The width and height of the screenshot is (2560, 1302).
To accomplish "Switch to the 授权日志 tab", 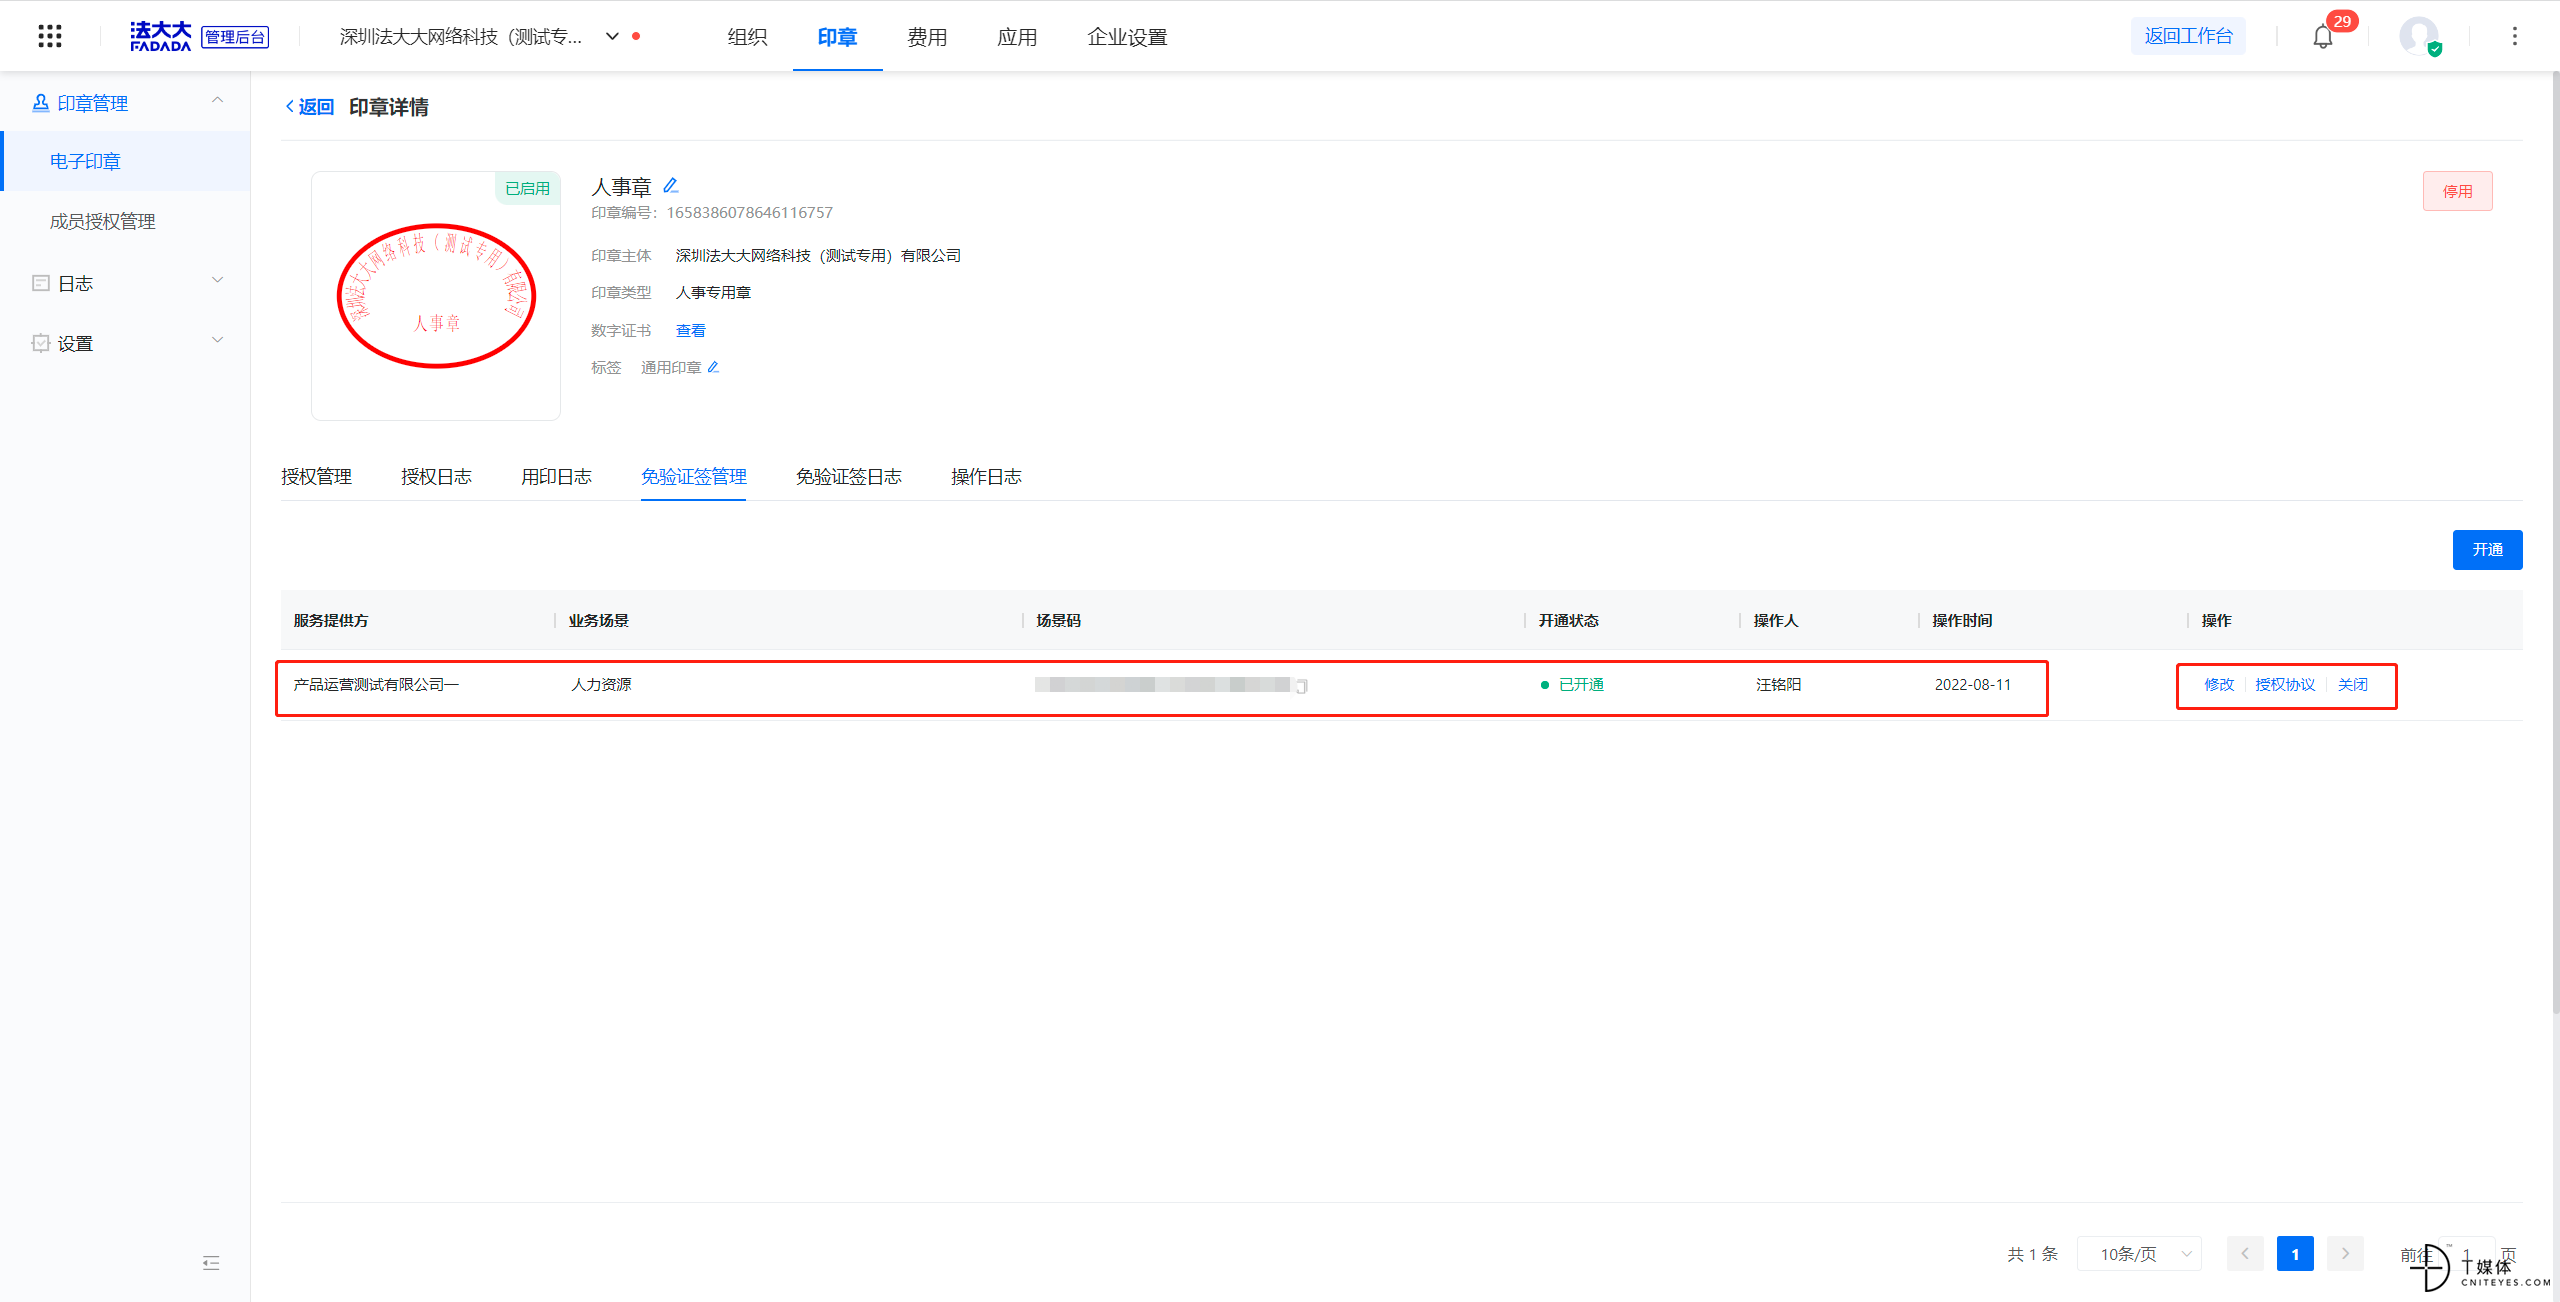I will pos(436,477).
